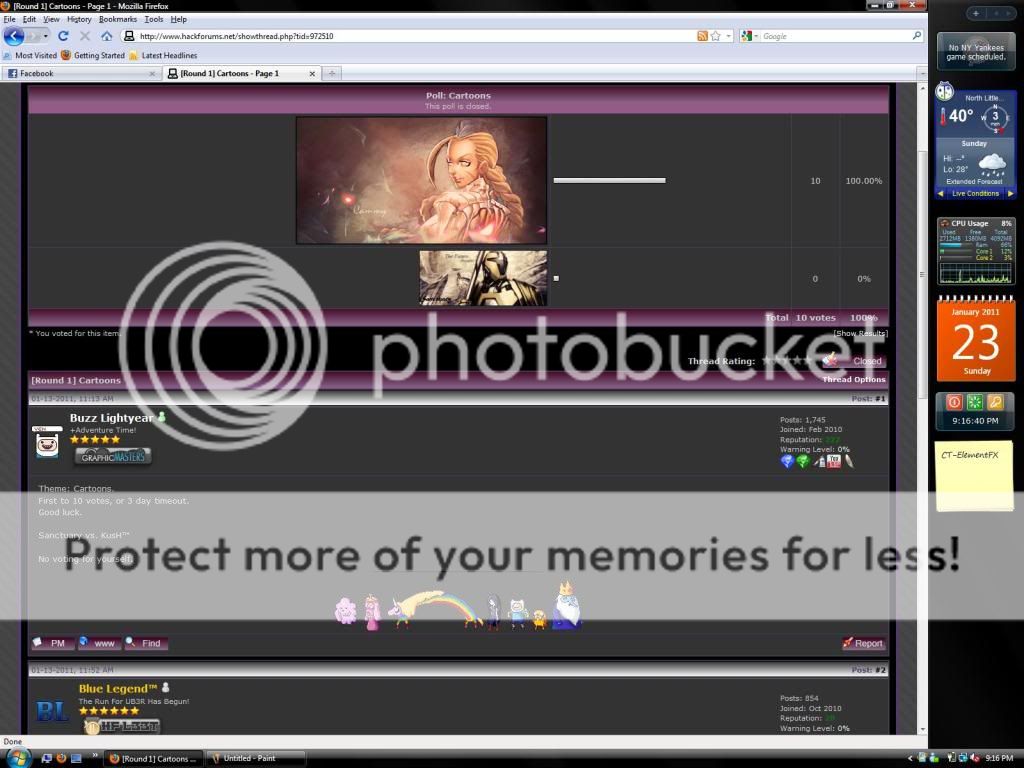
Task: Click the stop loading X icon
Action: click(x=85, y=36)
